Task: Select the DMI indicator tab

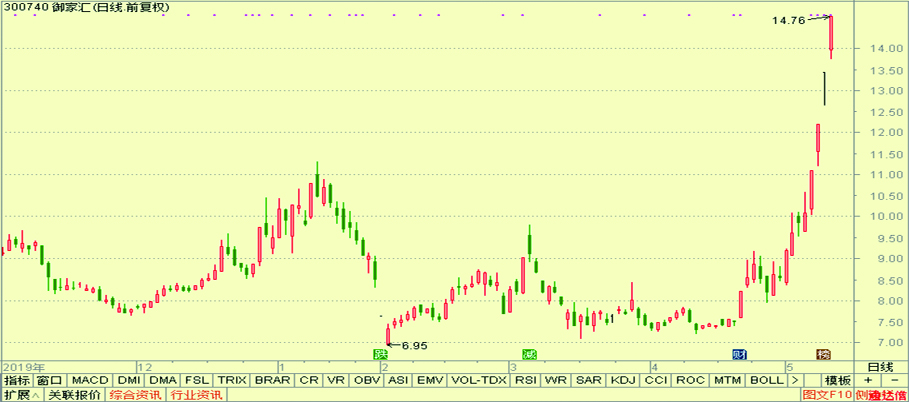Action: point(128,381)
